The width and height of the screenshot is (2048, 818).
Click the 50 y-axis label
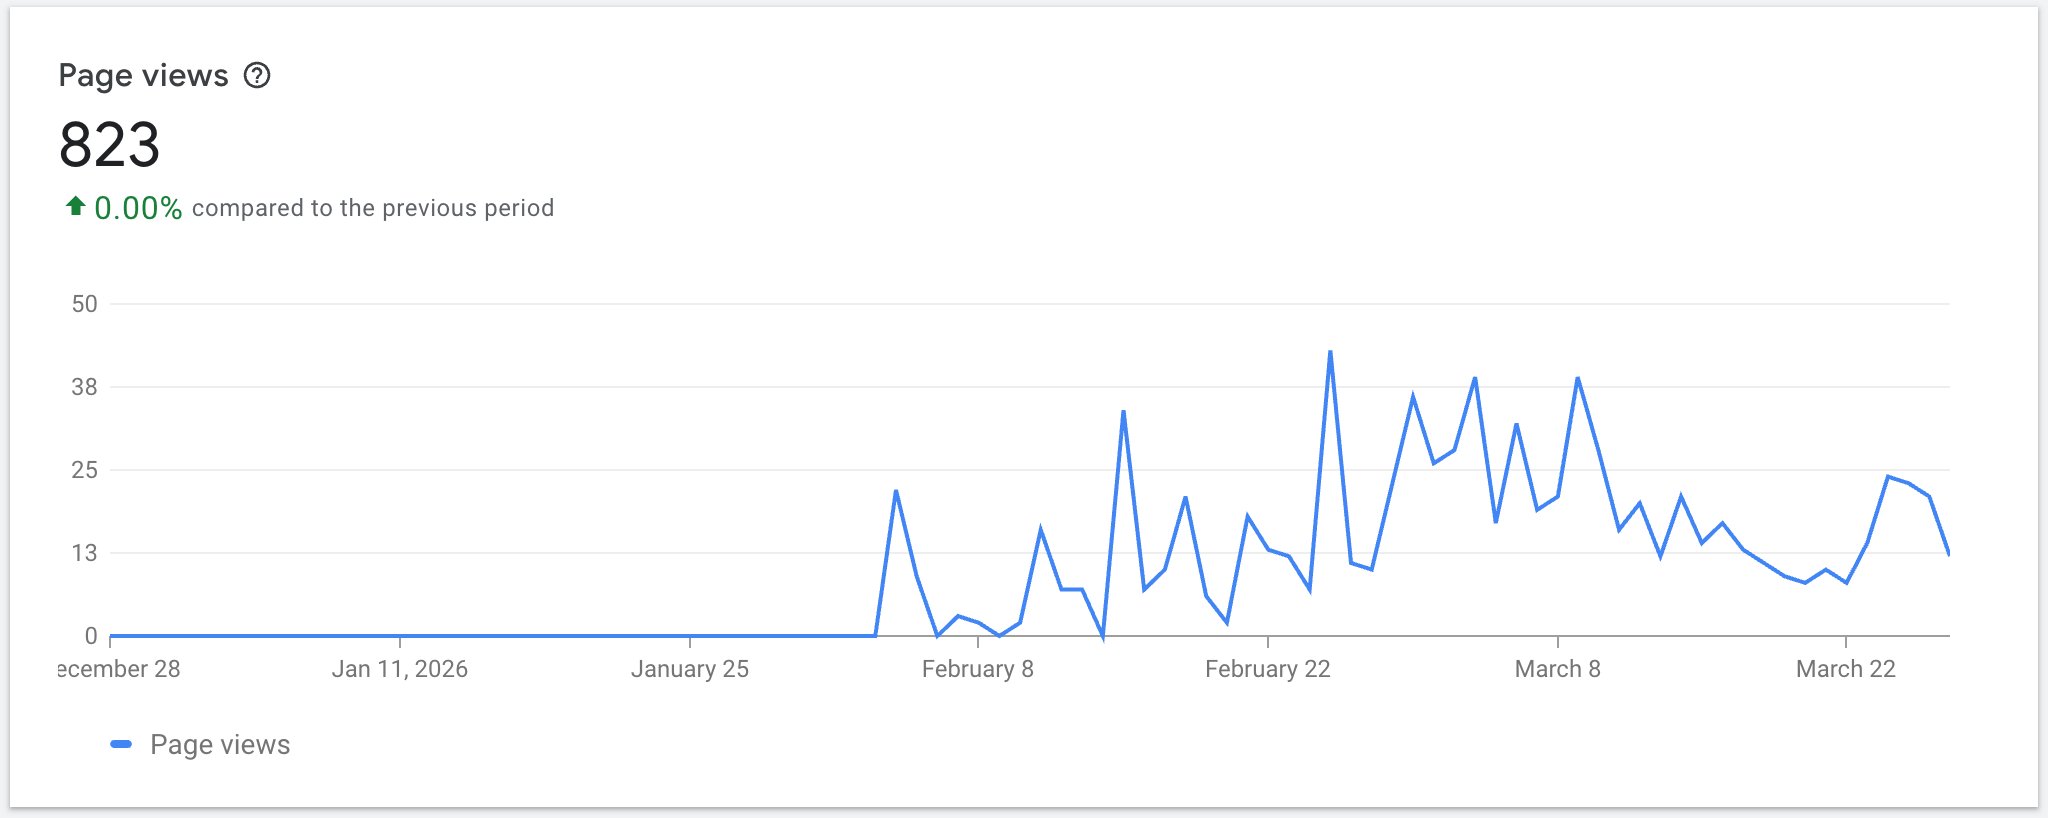click(x=85, y=304)
